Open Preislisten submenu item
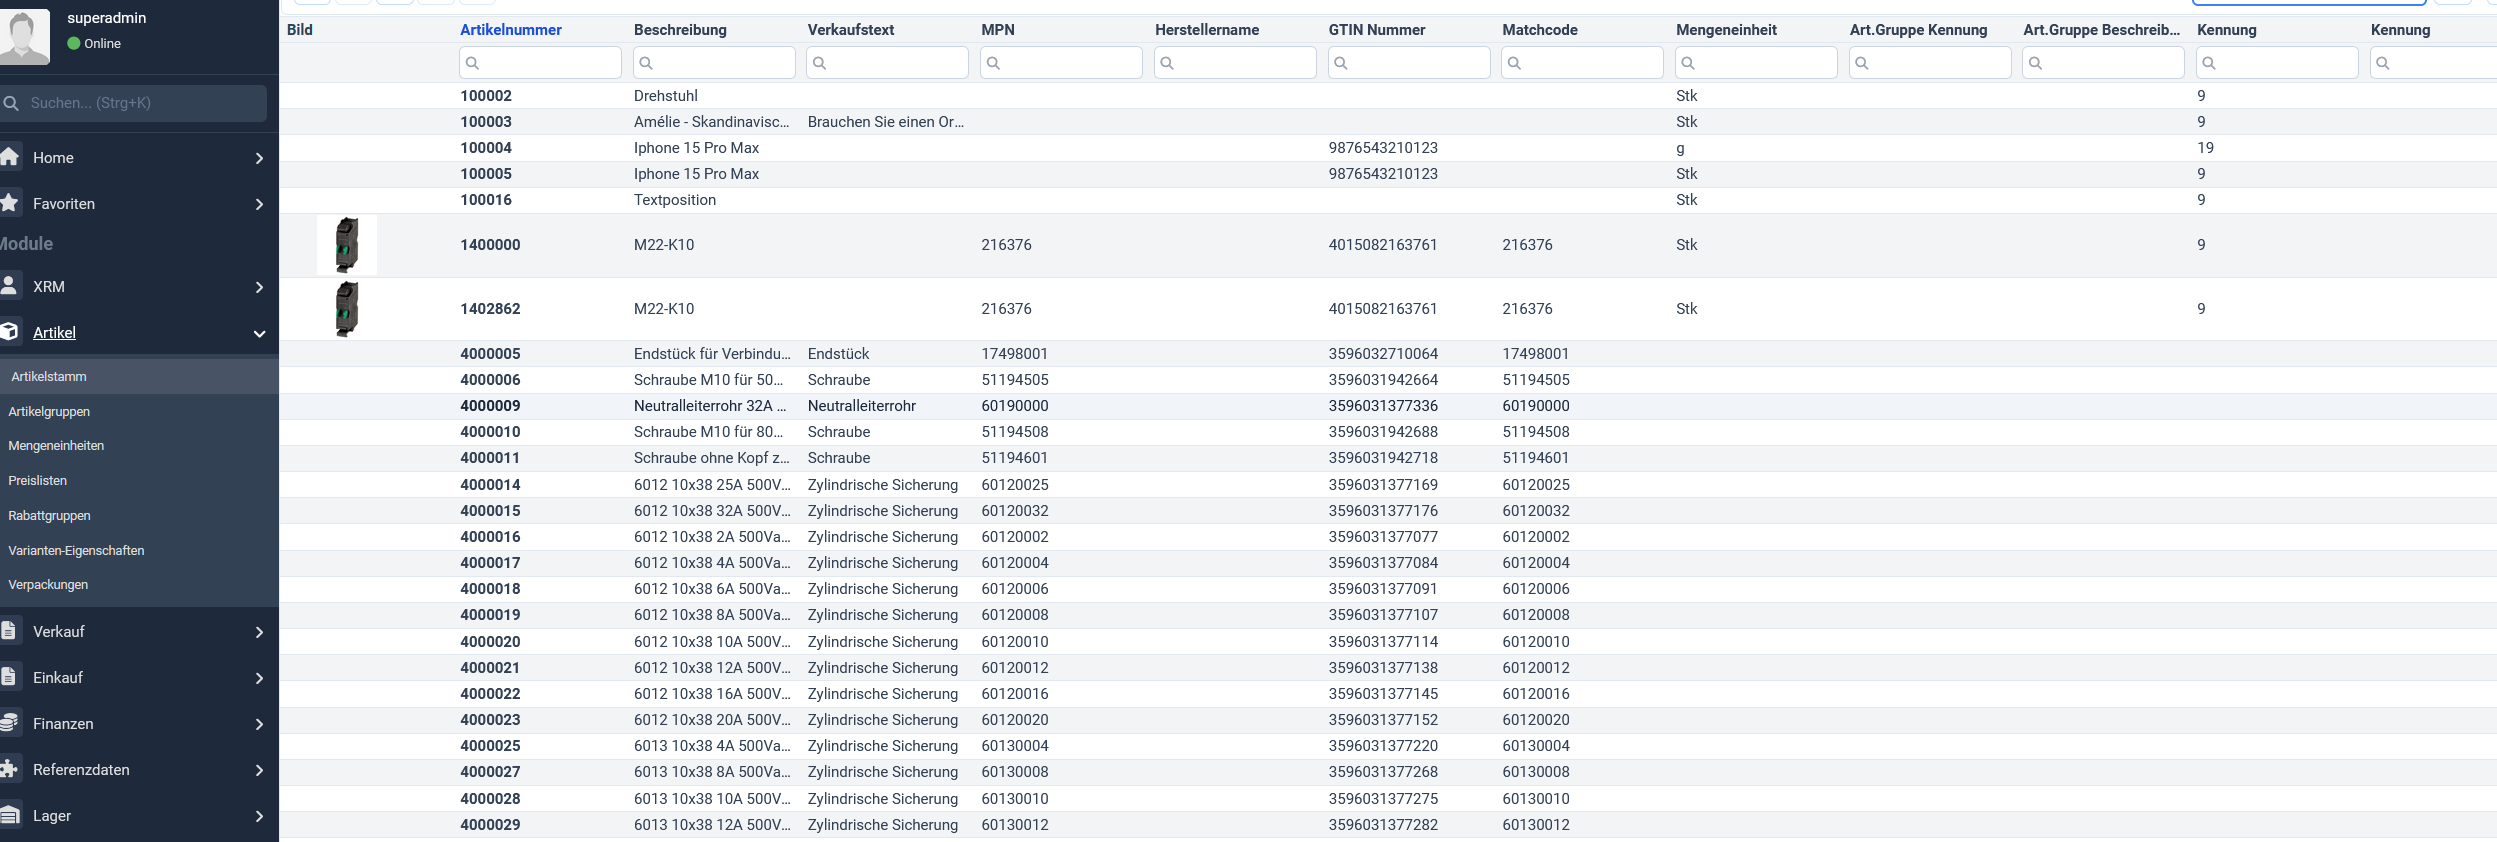 point(38,481)
